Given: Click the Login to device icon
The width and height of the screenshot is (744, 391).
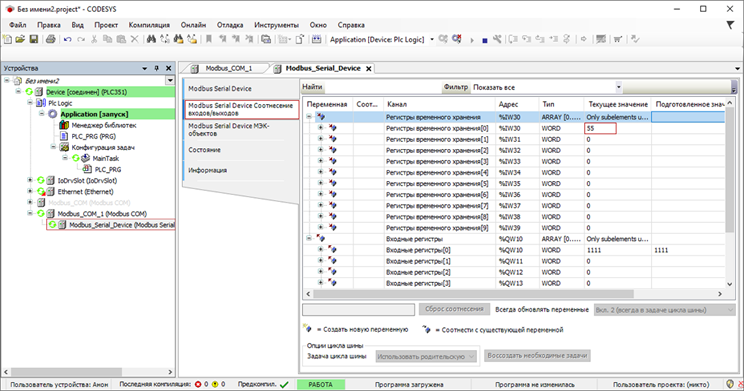Looking at the screenshot, I should (x=443, y=39).
